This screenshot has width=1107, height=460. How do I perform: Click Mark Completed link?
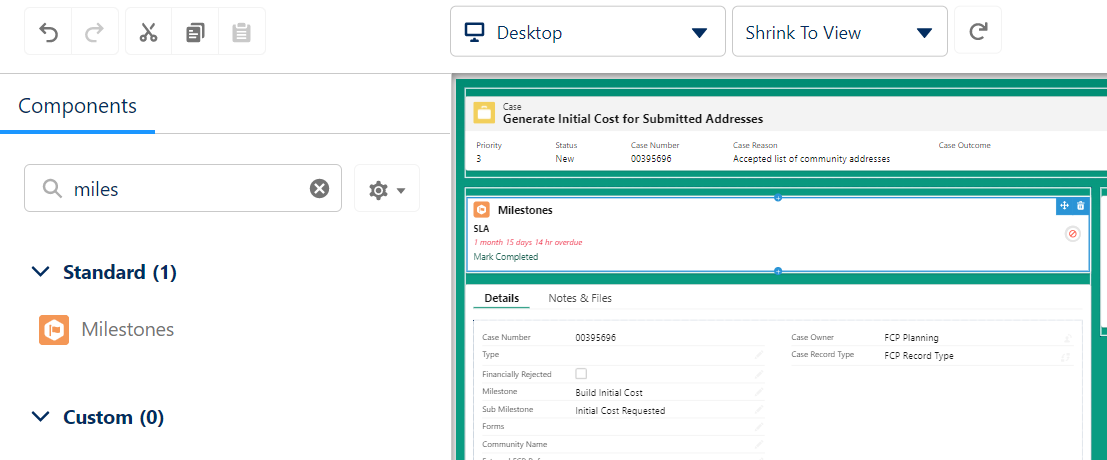point(505,257)
